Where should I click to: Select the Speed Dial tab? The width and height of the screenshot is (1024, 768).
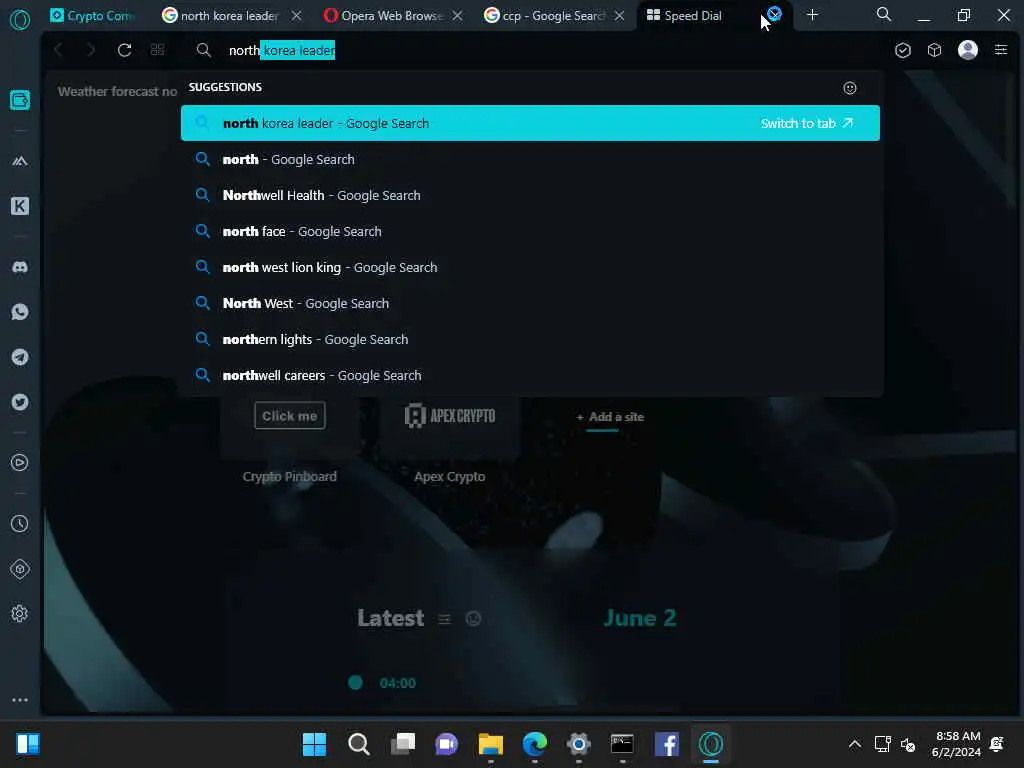click(x=693, y=15)
